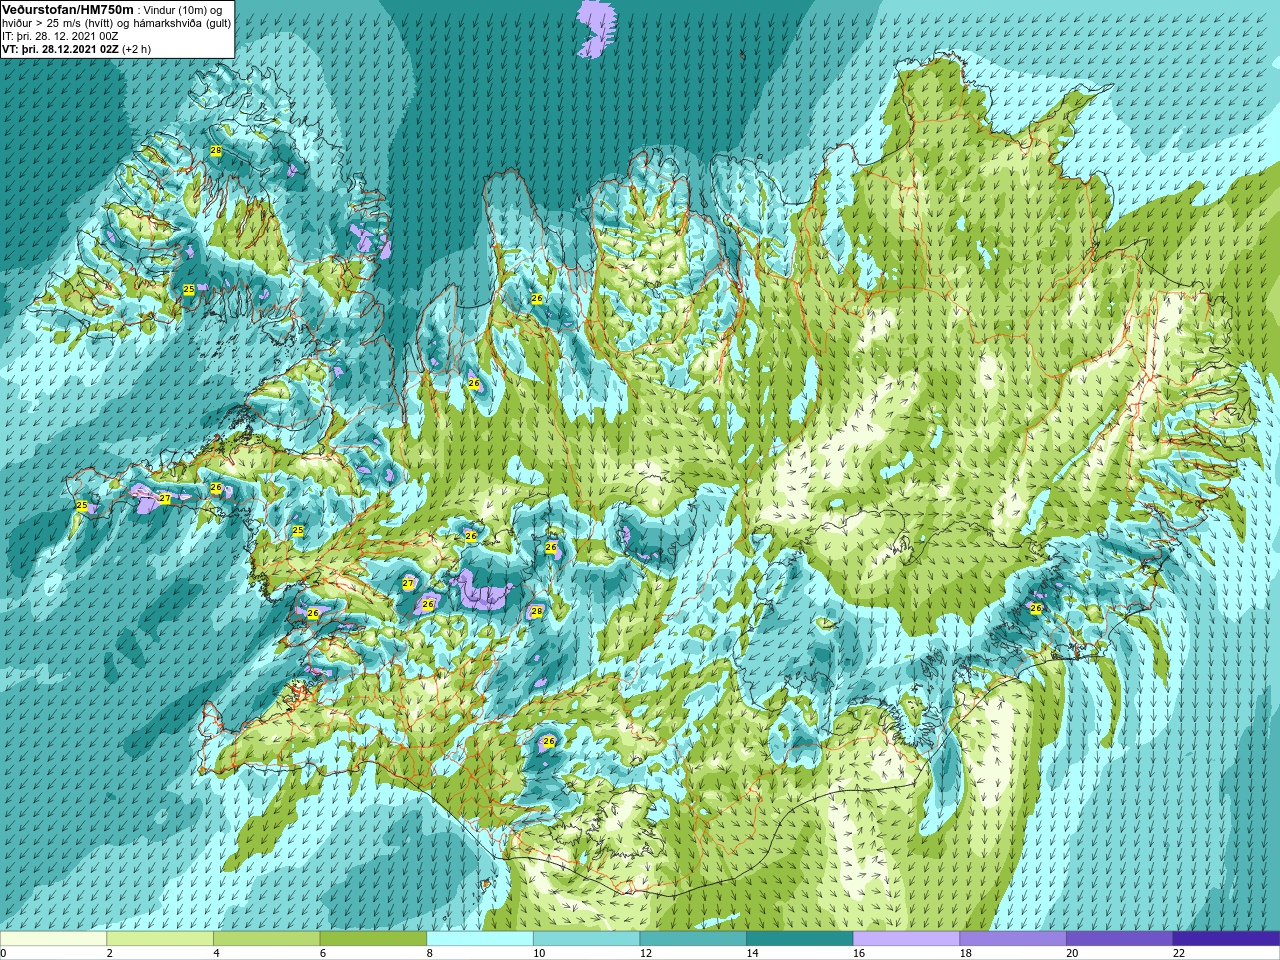
Task: Click the 10–12 m/s turquoise legend swatch
Action: coord(586,939)
